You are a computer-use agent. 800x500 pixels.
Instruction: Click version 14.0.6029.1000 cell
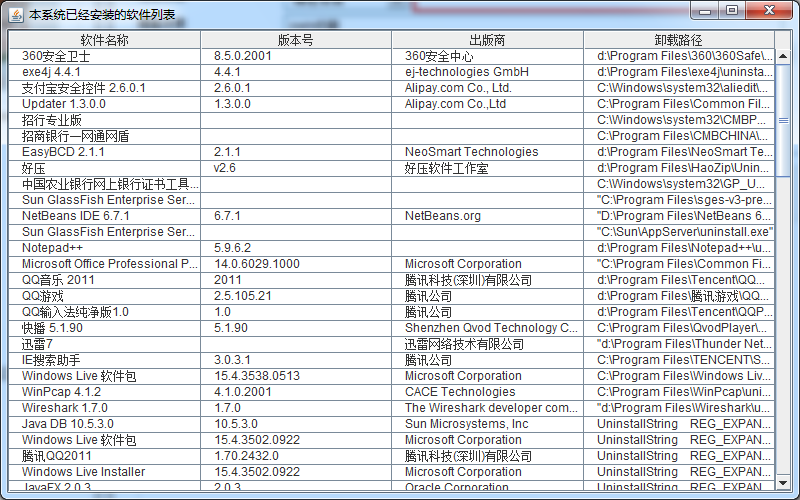[296, 264]
